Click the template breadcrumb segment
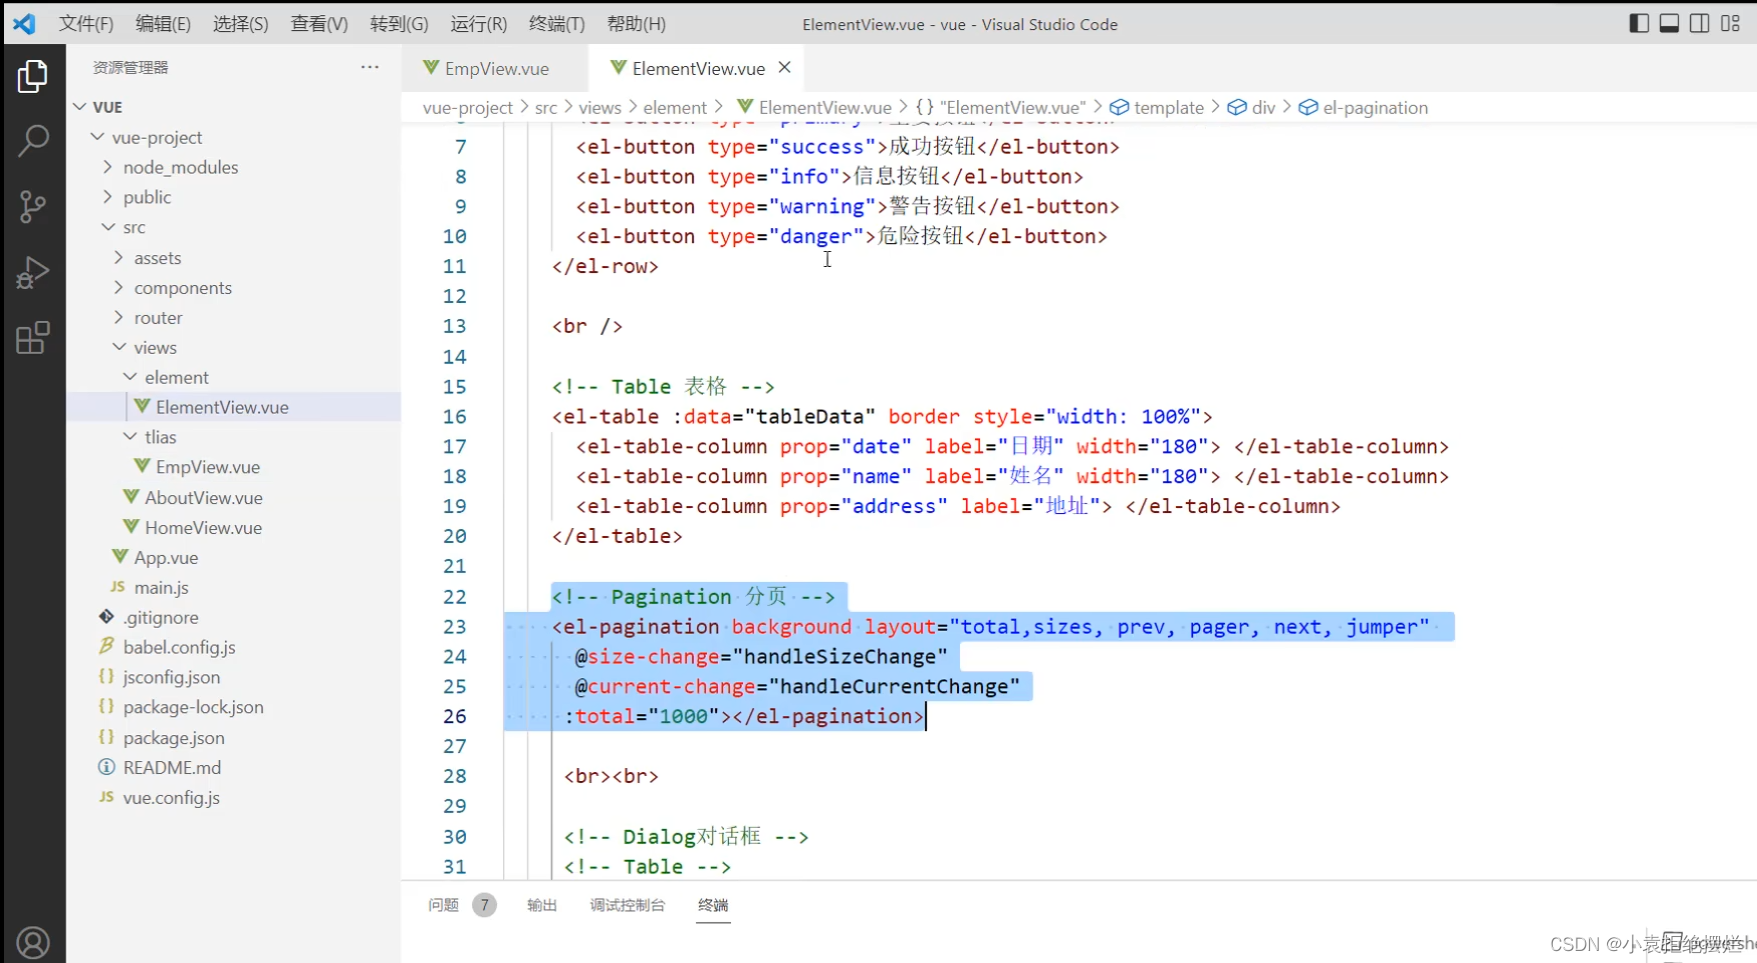Screen dimensions: 1757x963 (1157, 108)
